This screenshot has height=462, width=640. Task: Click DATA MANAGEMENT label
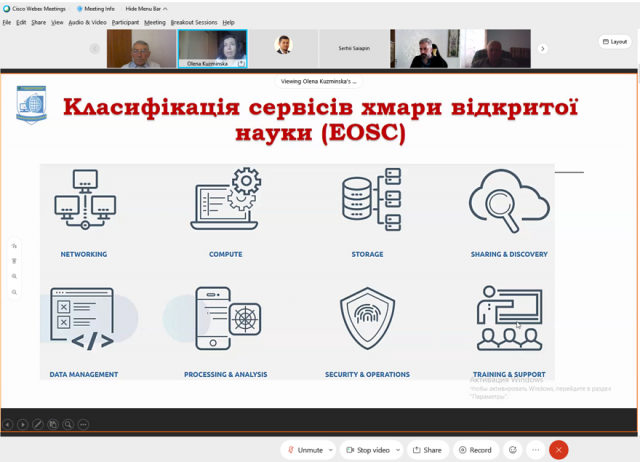[84, 374]
